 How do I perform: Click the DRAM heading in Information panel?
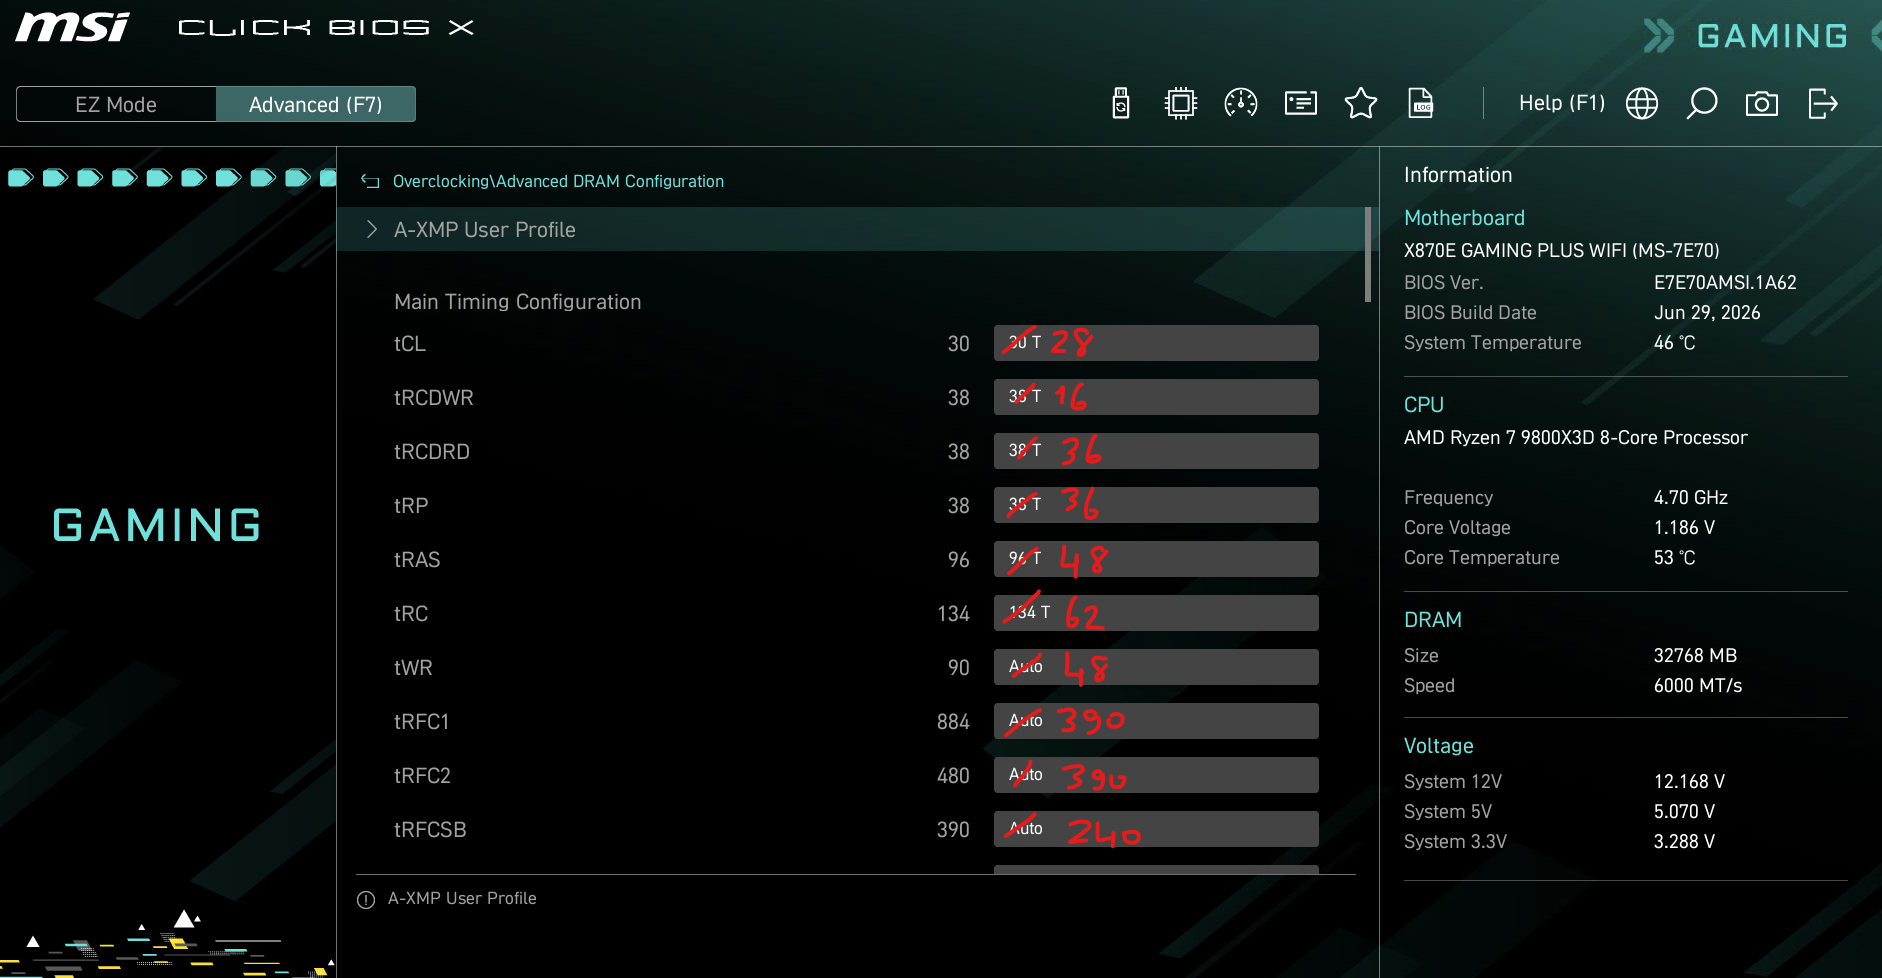(1433, 620)
